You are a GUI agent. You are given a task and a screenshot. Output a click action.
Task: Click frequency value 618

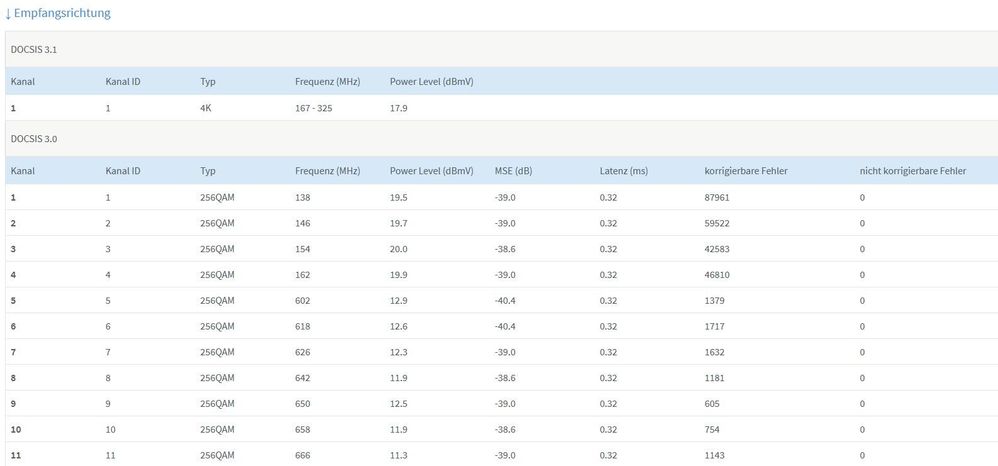(x=303, y=327)
